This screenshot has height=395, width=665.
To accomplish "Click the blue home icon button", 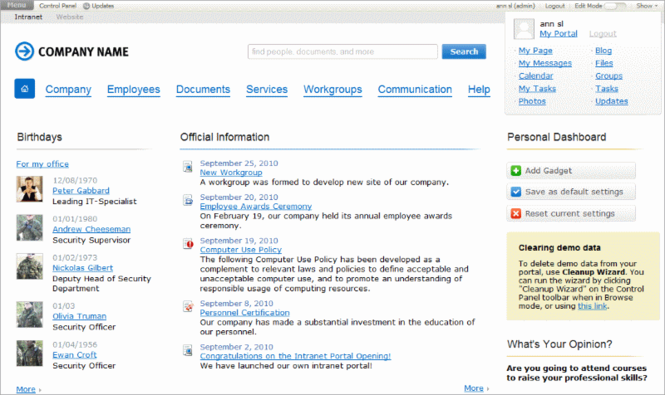I will click(x=25, y=89).
